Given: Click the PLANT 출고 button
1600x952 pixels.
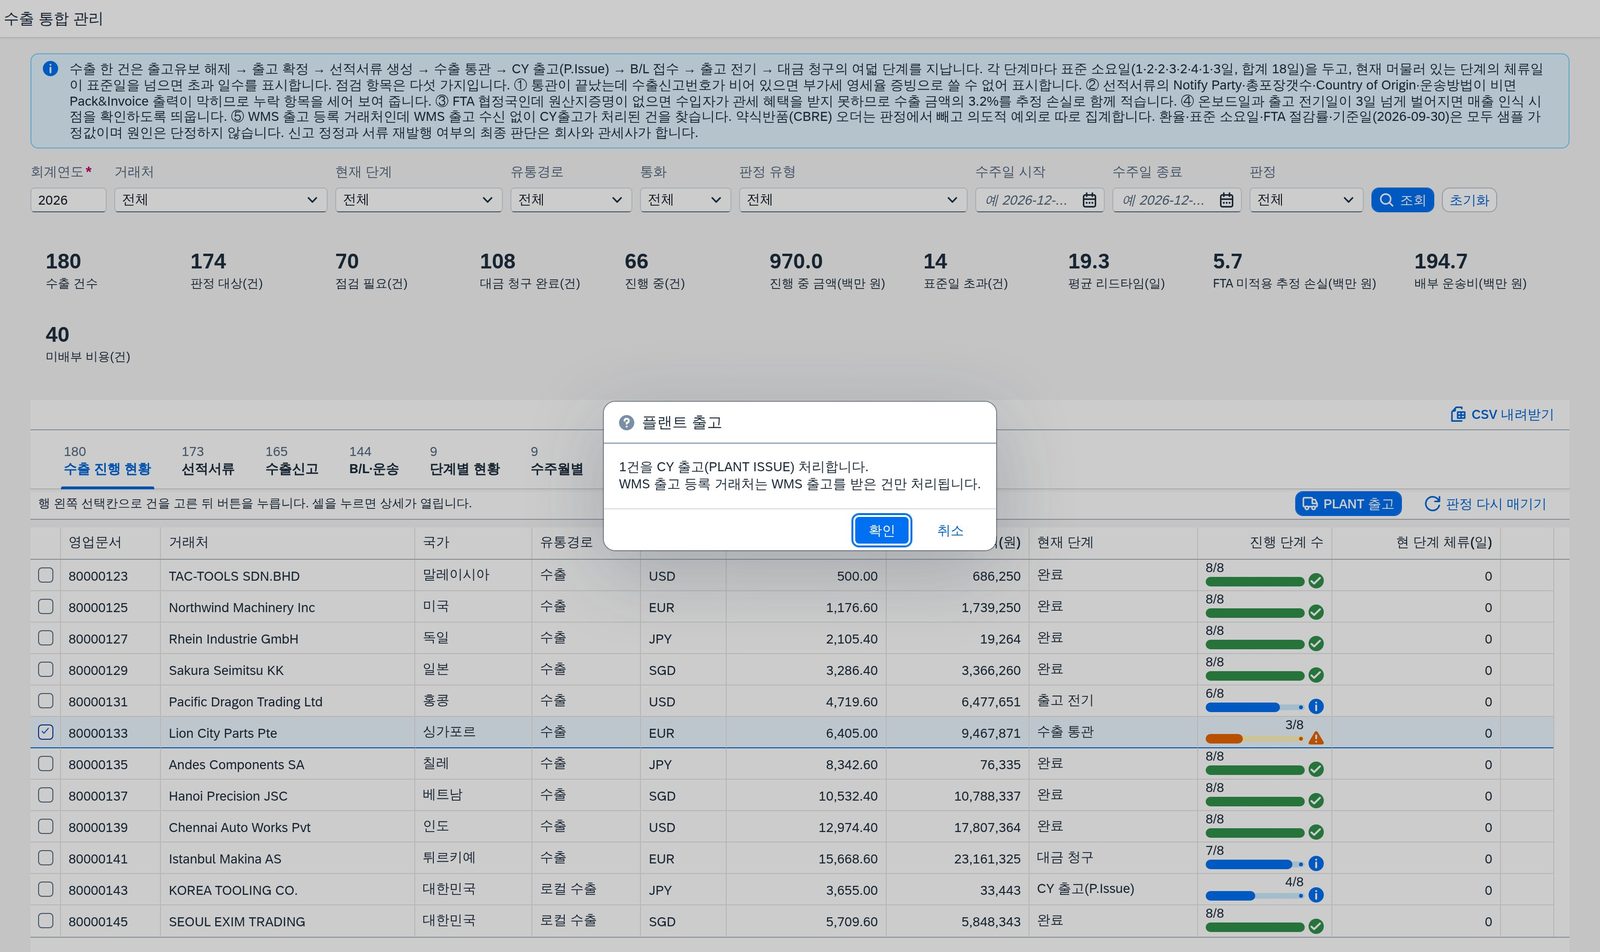Looking at the screenshot, I should (x=1348, y=504).
